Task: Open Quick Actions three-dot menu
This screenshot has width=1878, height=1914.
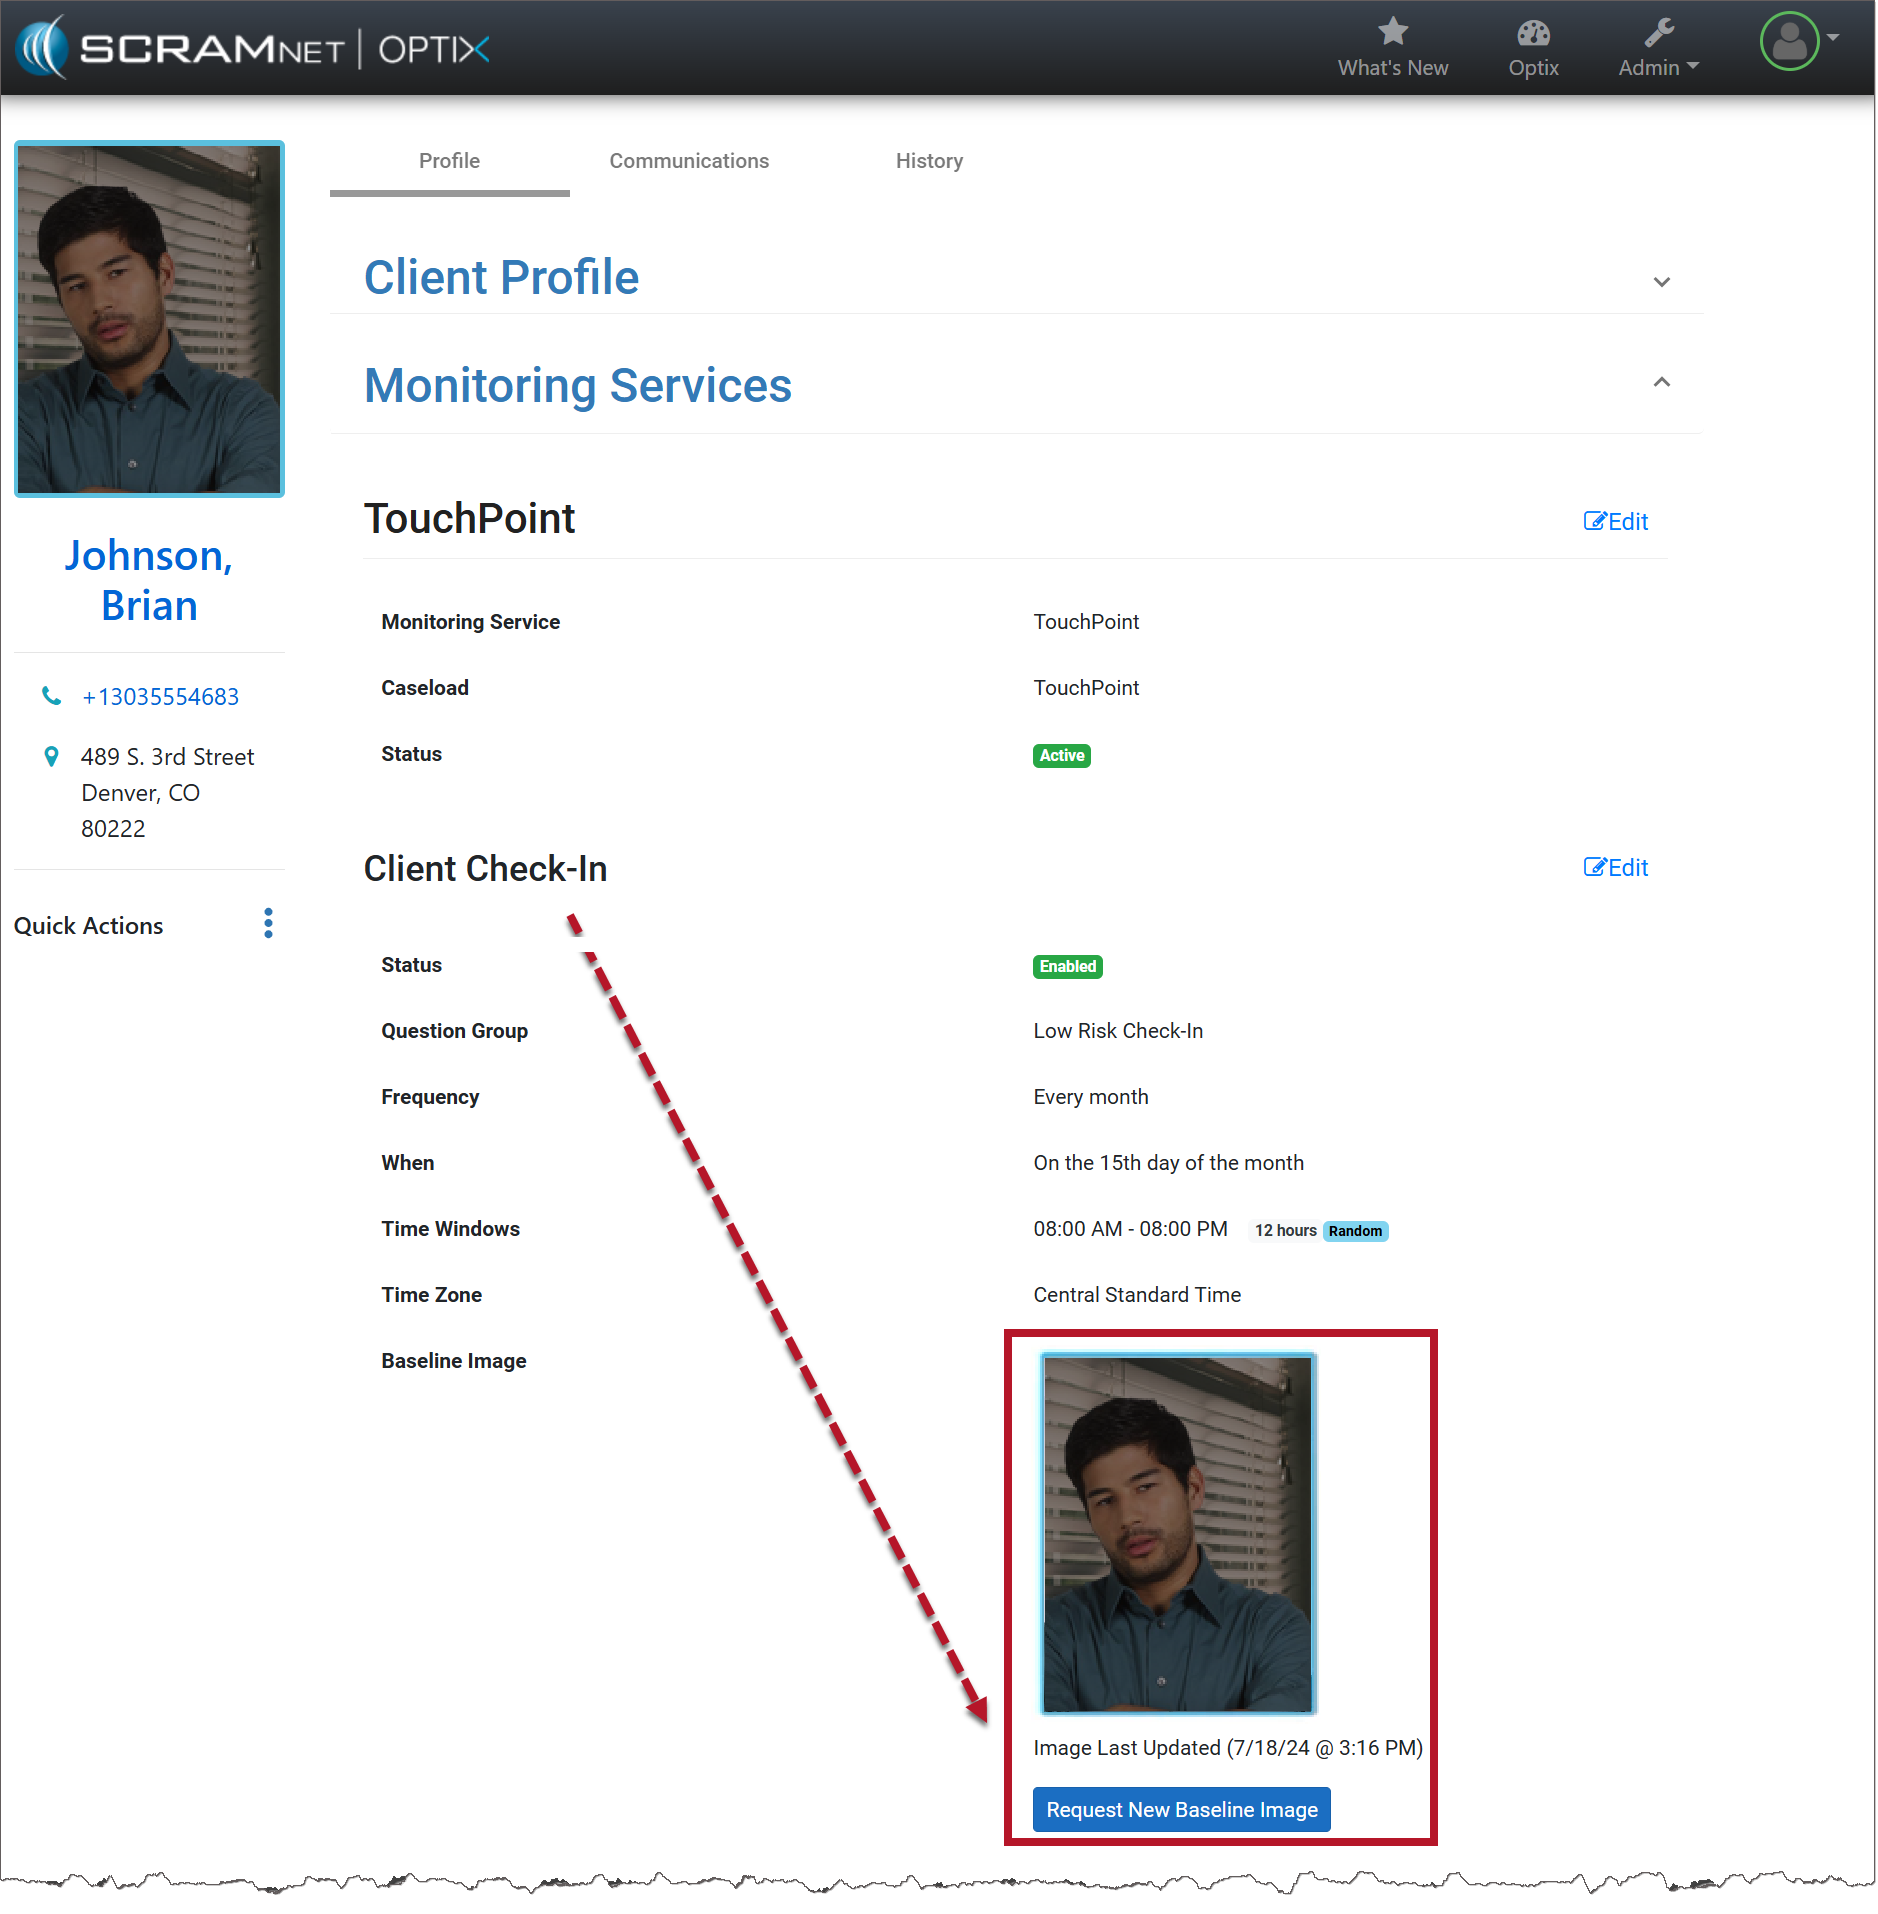Action: pos(268,923)
